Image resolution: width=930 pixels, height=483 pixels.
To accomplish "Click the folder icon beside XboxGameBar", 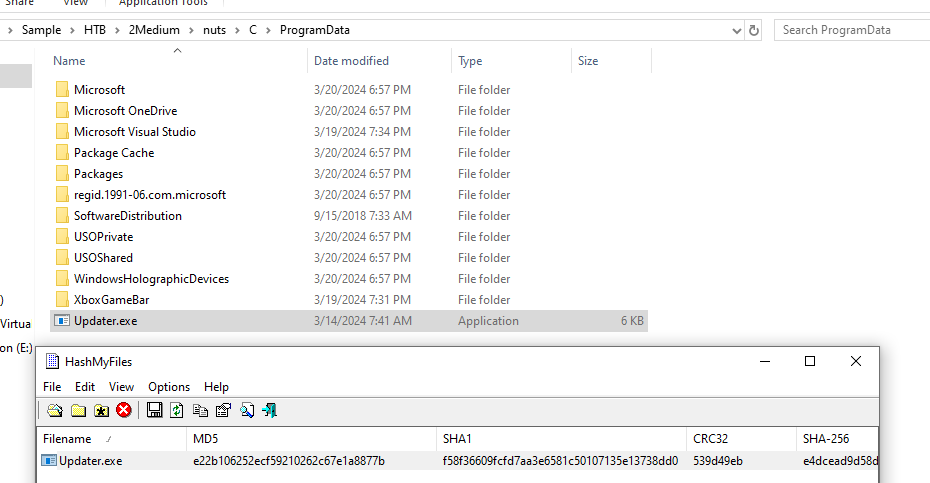I will pos(62,300).
